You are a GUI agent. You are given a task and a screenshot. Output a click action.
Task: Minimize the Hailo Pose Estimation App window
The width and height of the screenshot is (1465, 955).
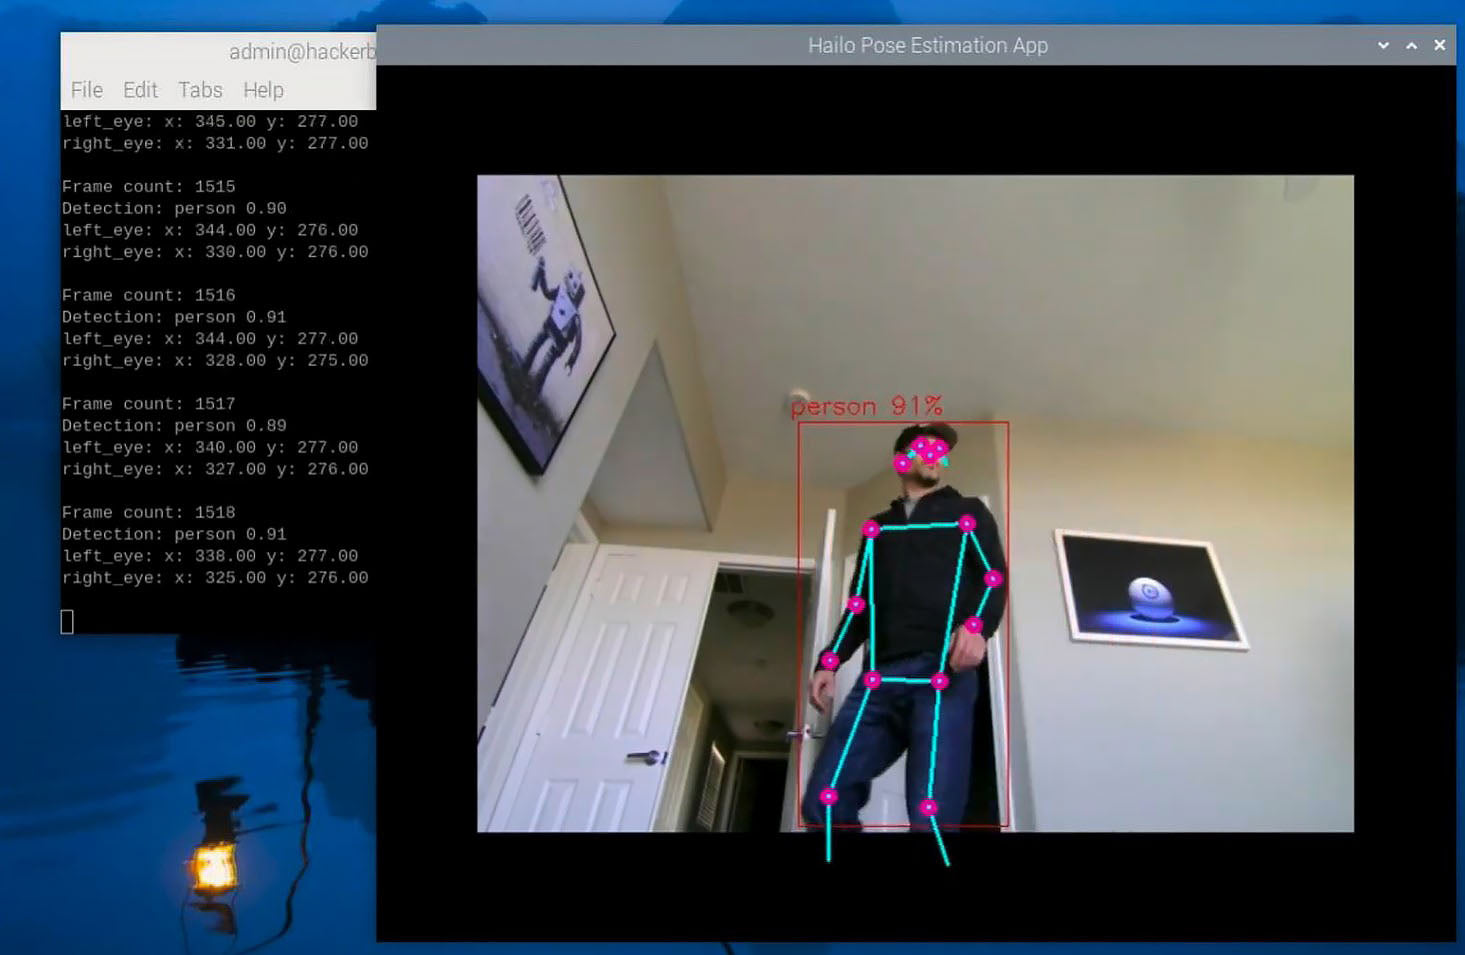point(1383,45)
